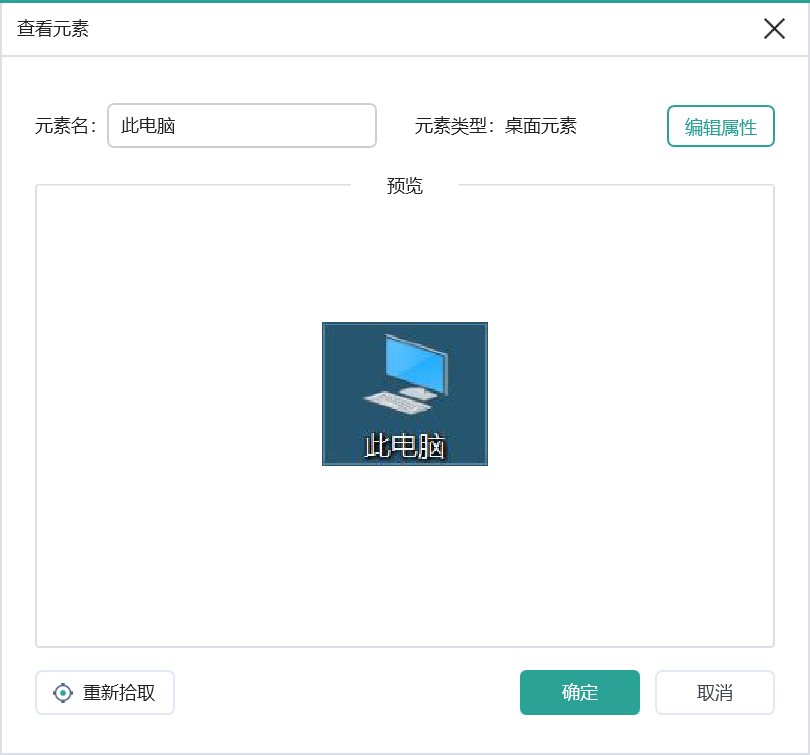Re-pick the element with 重新拾取

(105, 692)
